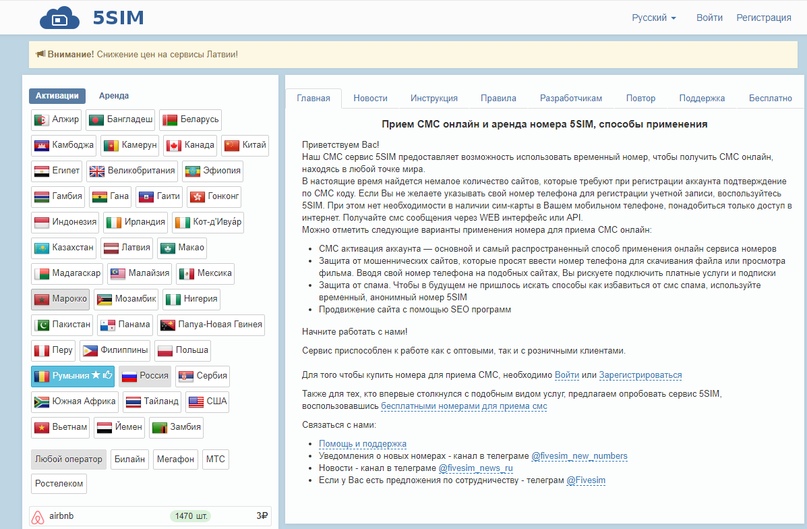This screenshot has height=529, width=807.
Task: Select the Ростелеком operator option
Action: [x=58, y=484]
